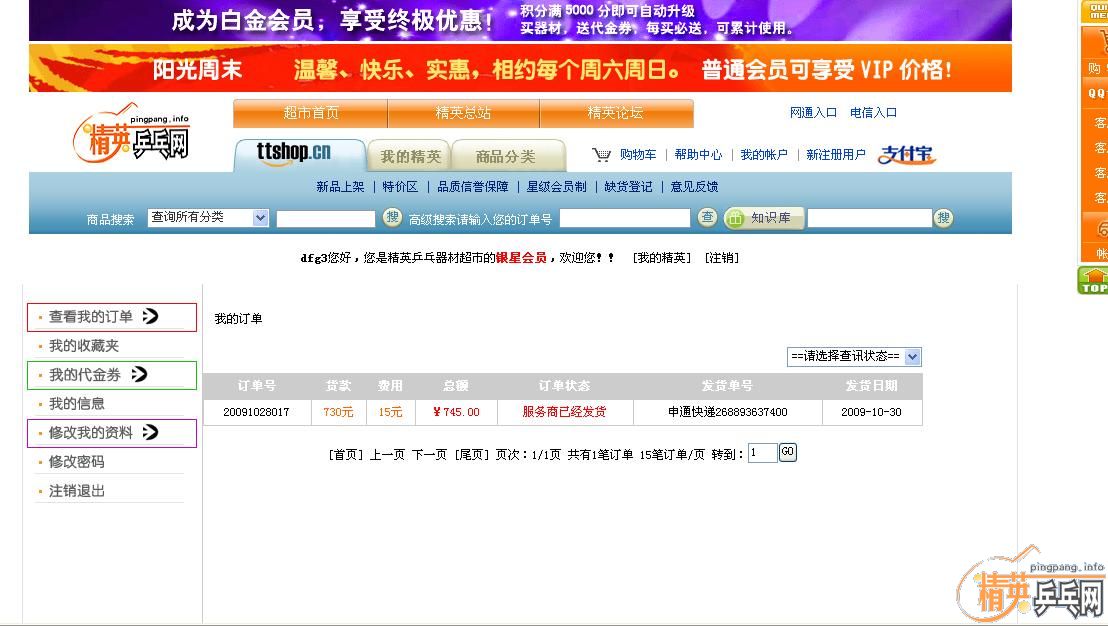
Task: Click the green 知识库 knowledge base button
Action: [764, 218]
